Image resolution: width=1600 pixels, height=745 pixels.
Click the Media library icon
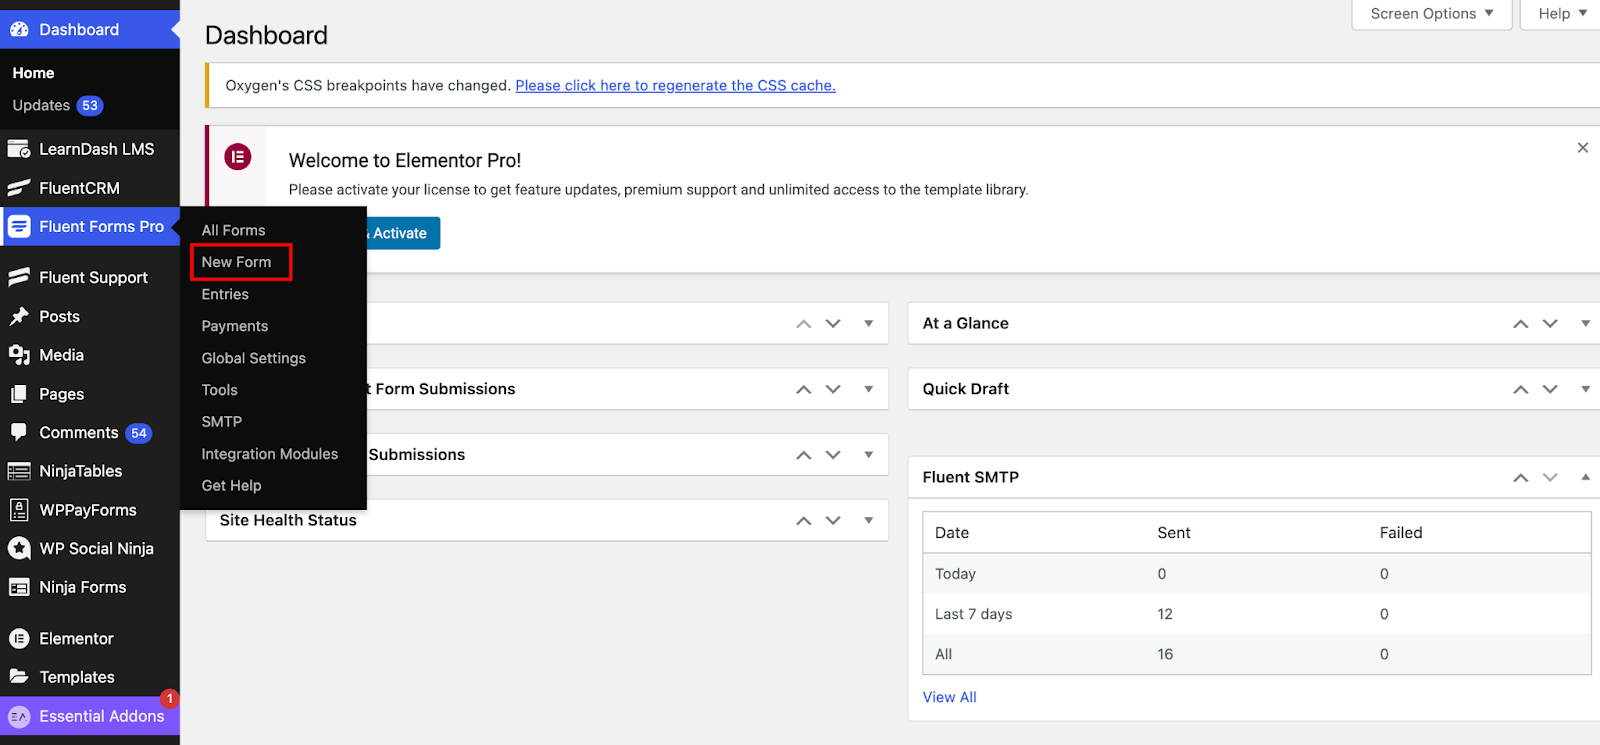tap(19, 355)
